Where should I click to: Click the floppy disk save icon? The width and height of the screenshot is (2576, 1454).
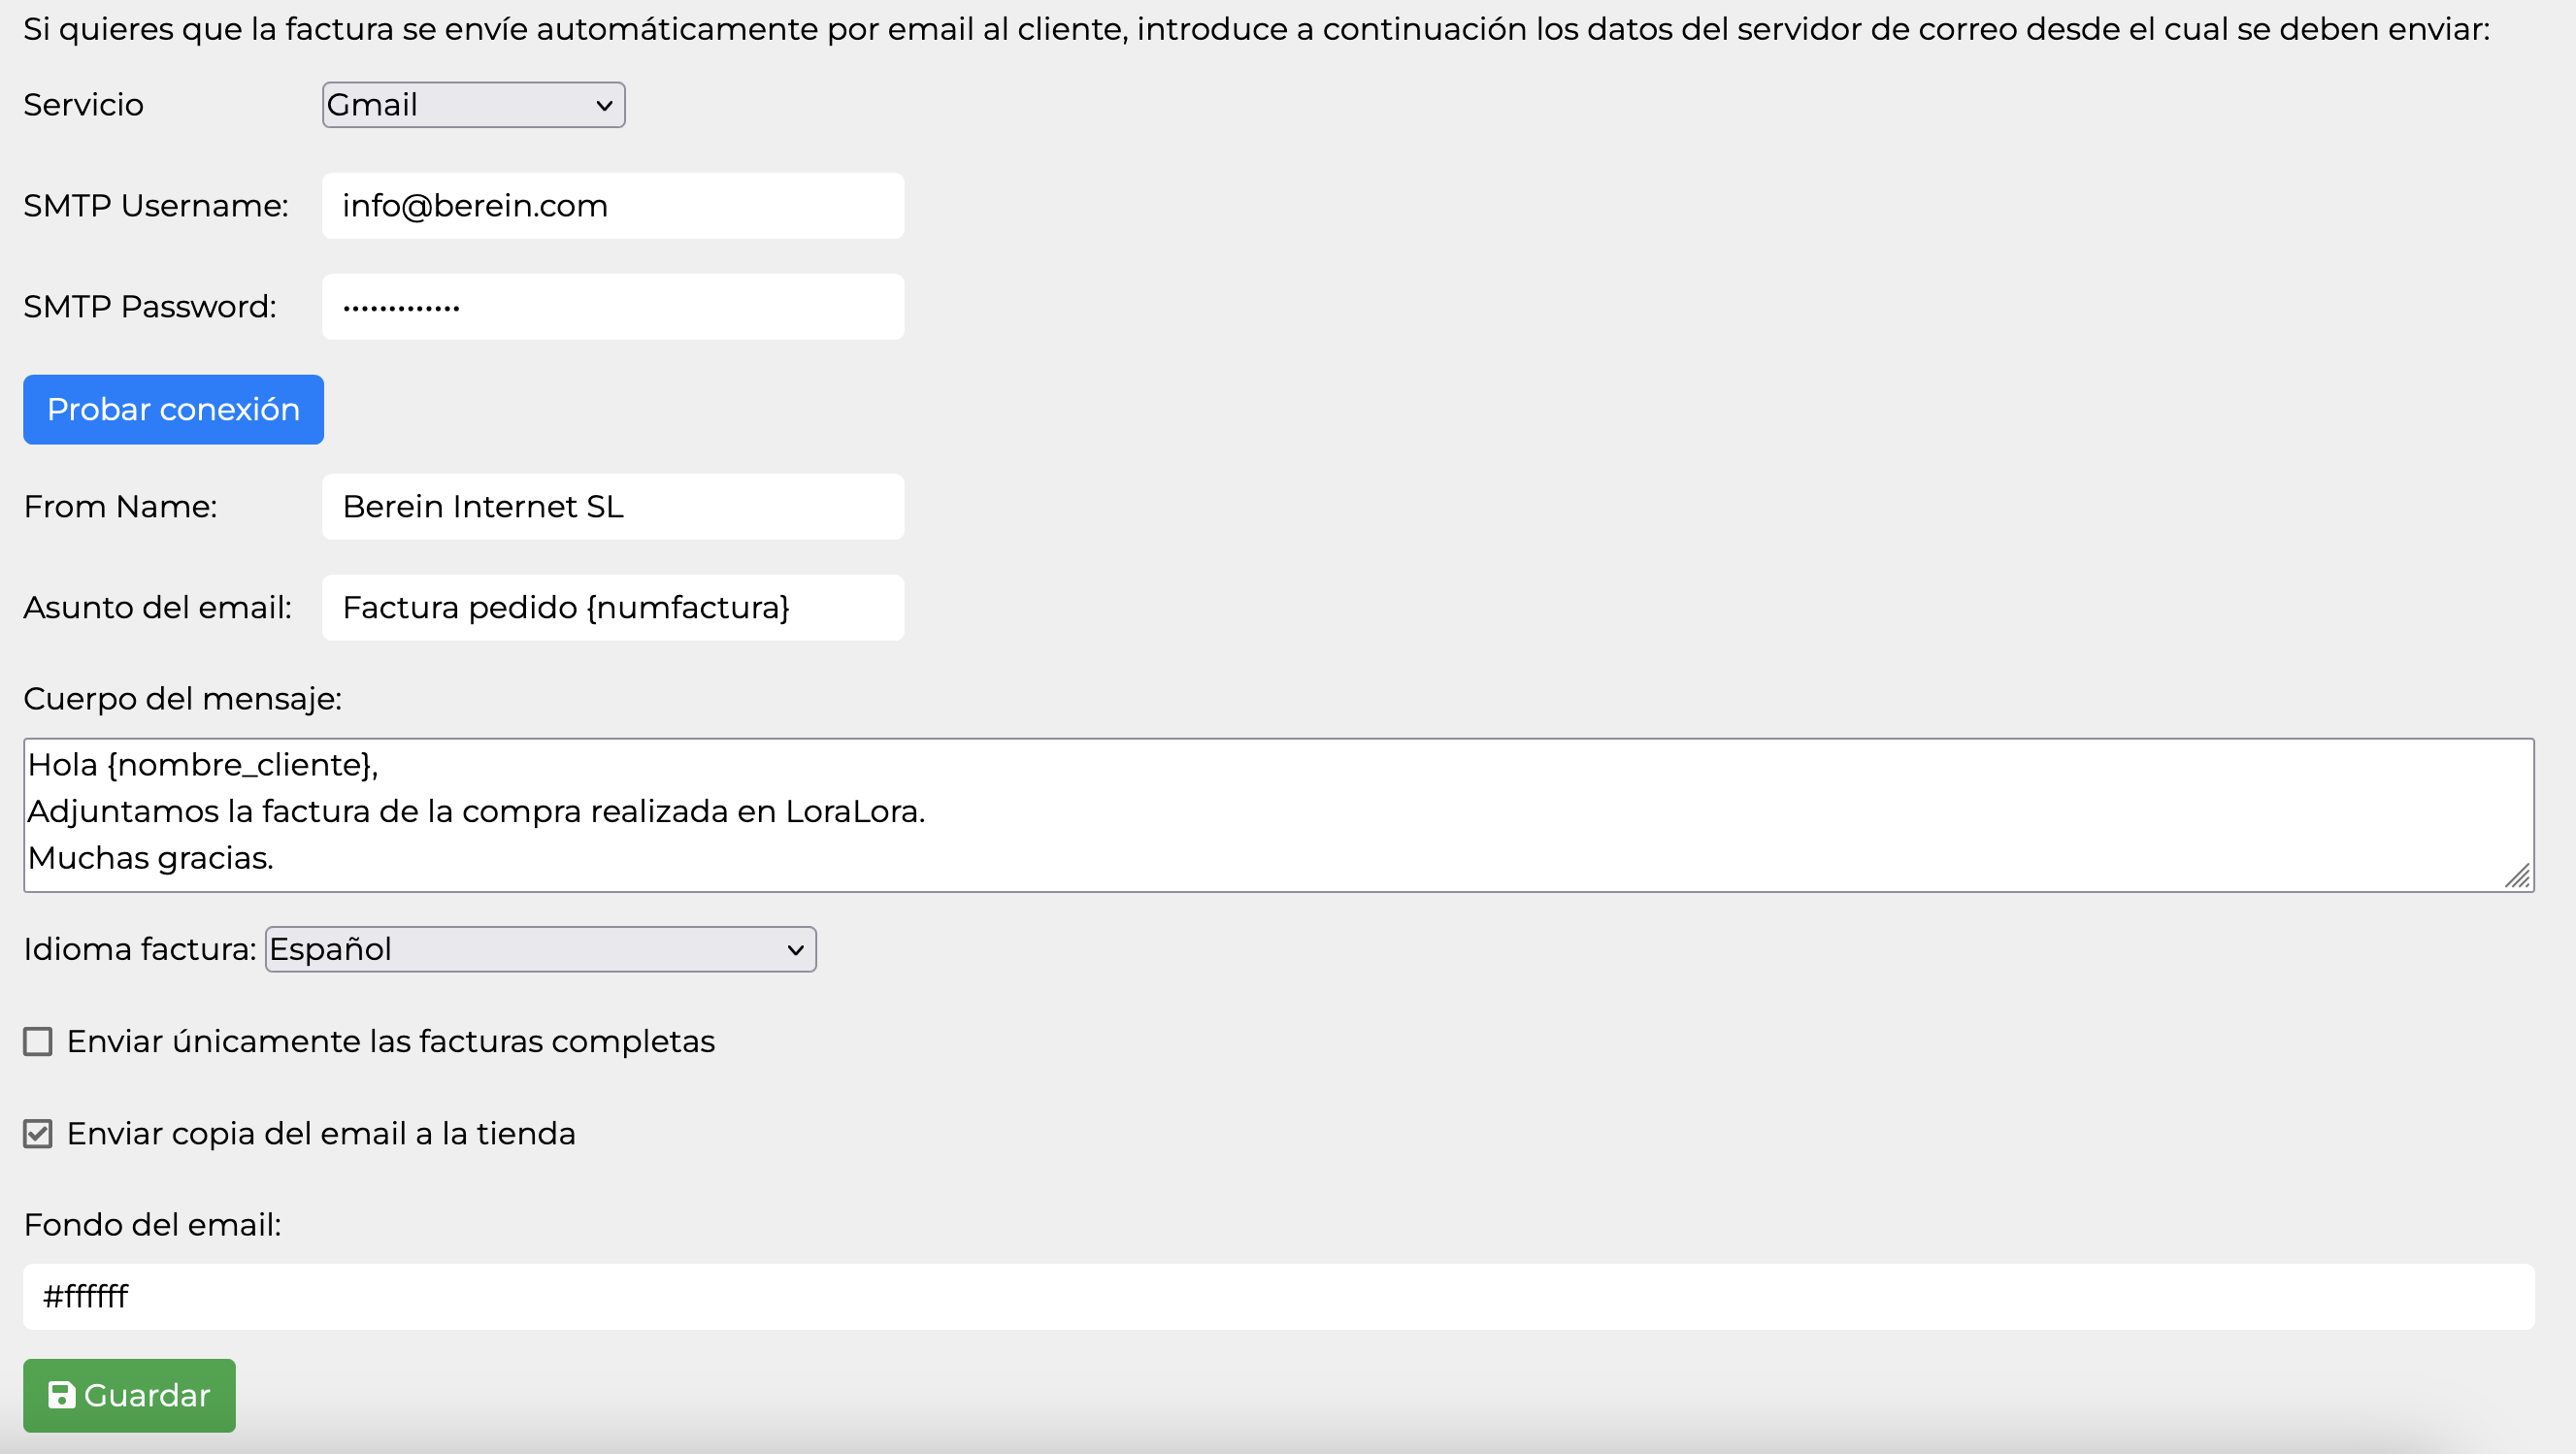[x=61, y=1395]
